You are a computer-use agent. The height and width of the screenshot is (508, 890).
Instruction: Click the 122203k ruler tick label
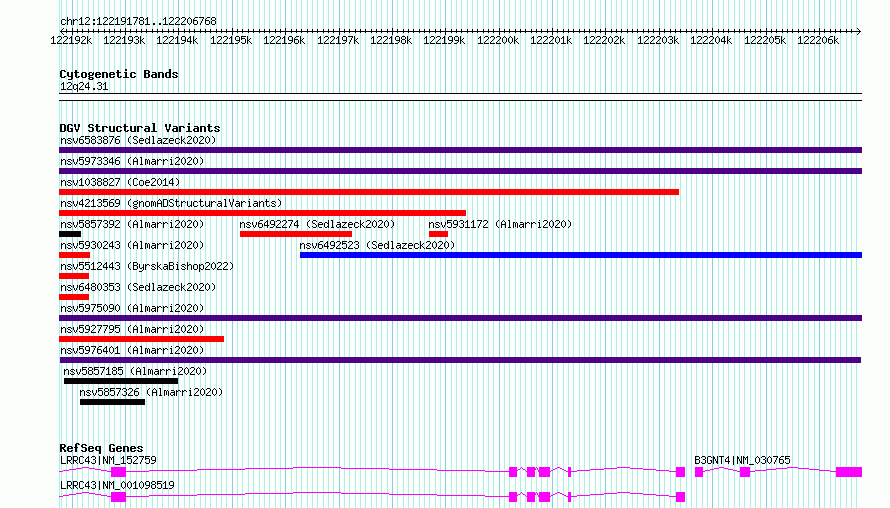point(658,40)
